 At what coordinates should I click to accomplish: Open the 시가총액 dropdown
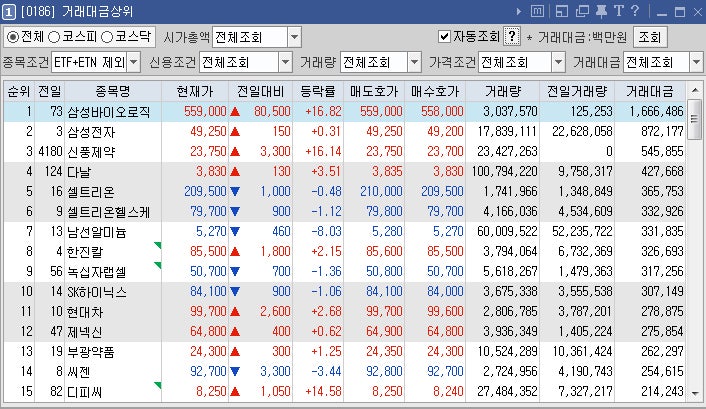(x=294, y=37)
